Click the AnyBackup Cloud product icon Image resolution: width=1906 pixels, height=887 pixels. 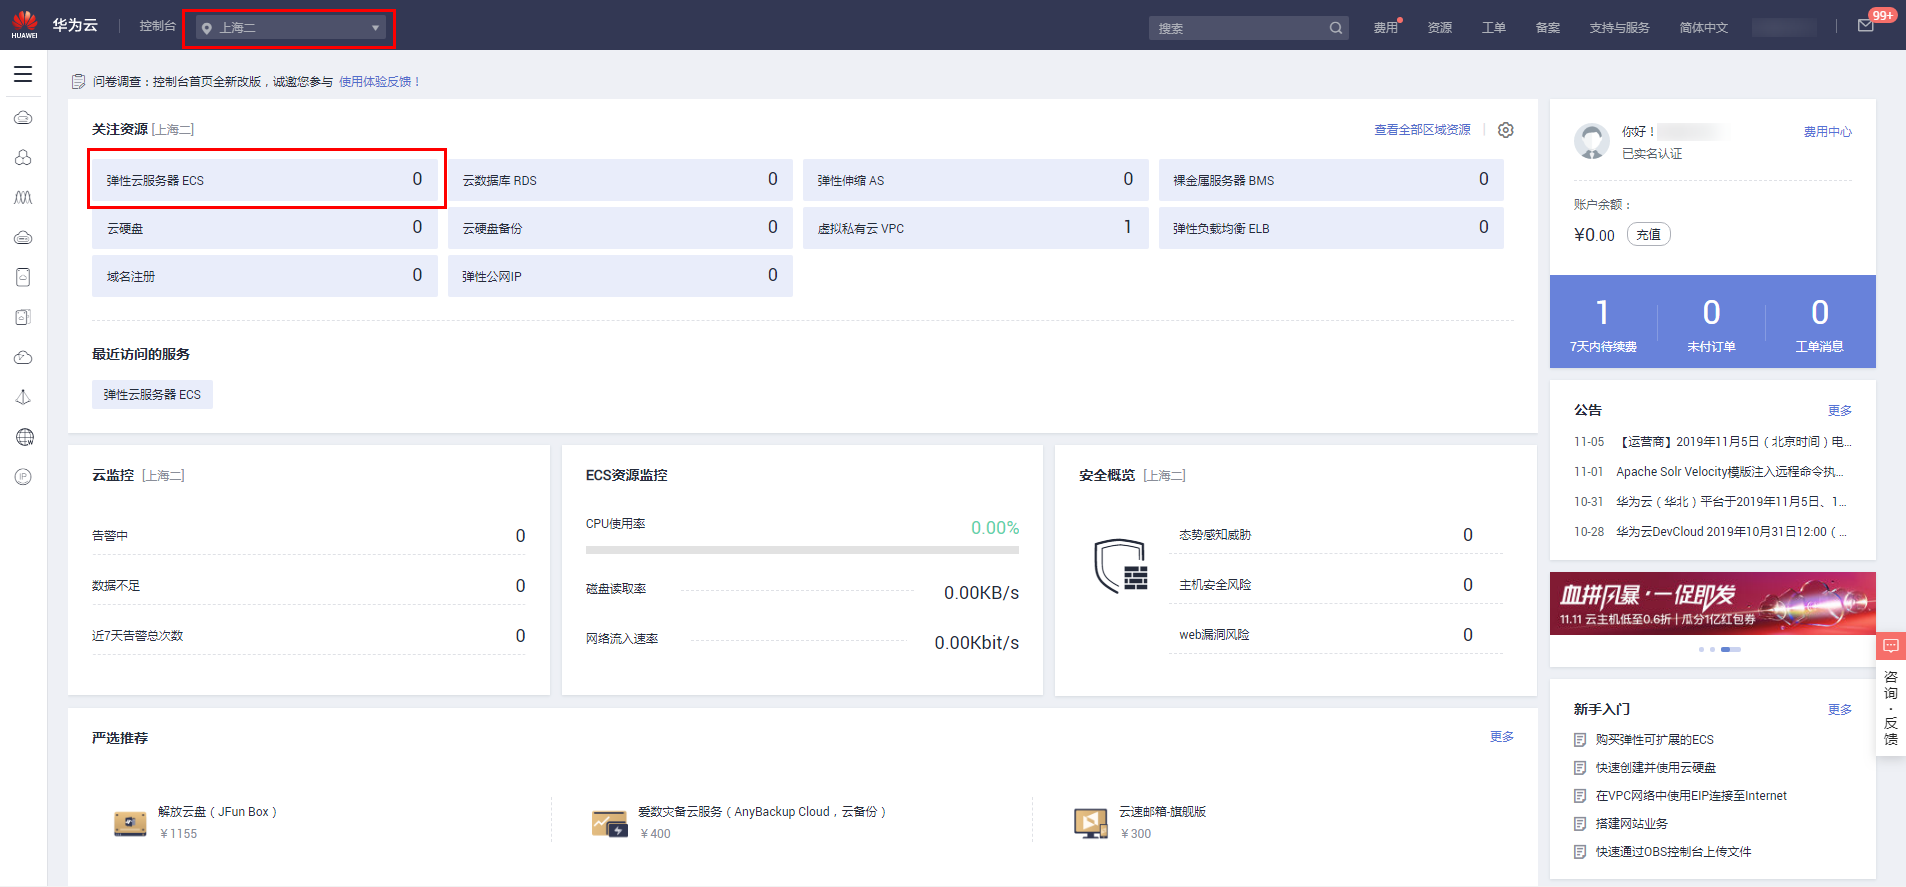[x=609, y=823]
